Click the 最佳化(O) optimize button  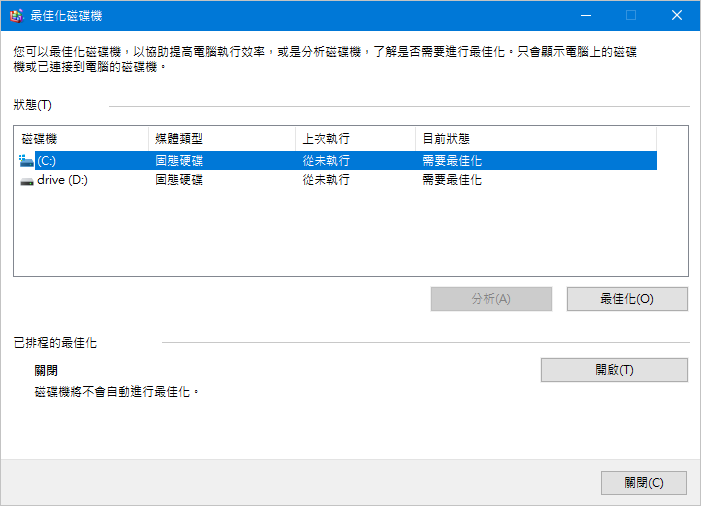(x=627, y=299)
